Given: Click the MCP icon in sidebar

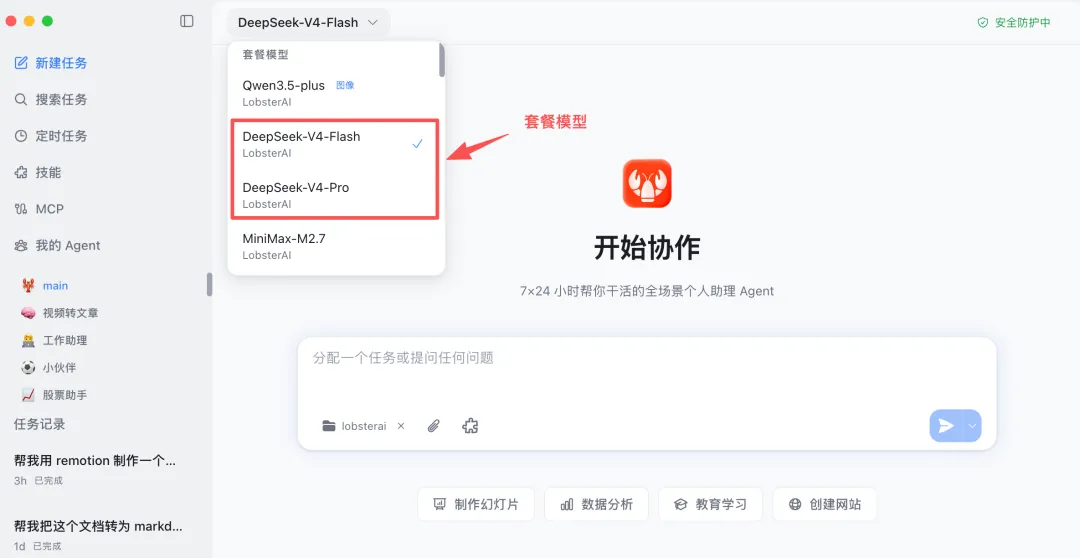Looking at the screenshot, I should pos(21,209).
